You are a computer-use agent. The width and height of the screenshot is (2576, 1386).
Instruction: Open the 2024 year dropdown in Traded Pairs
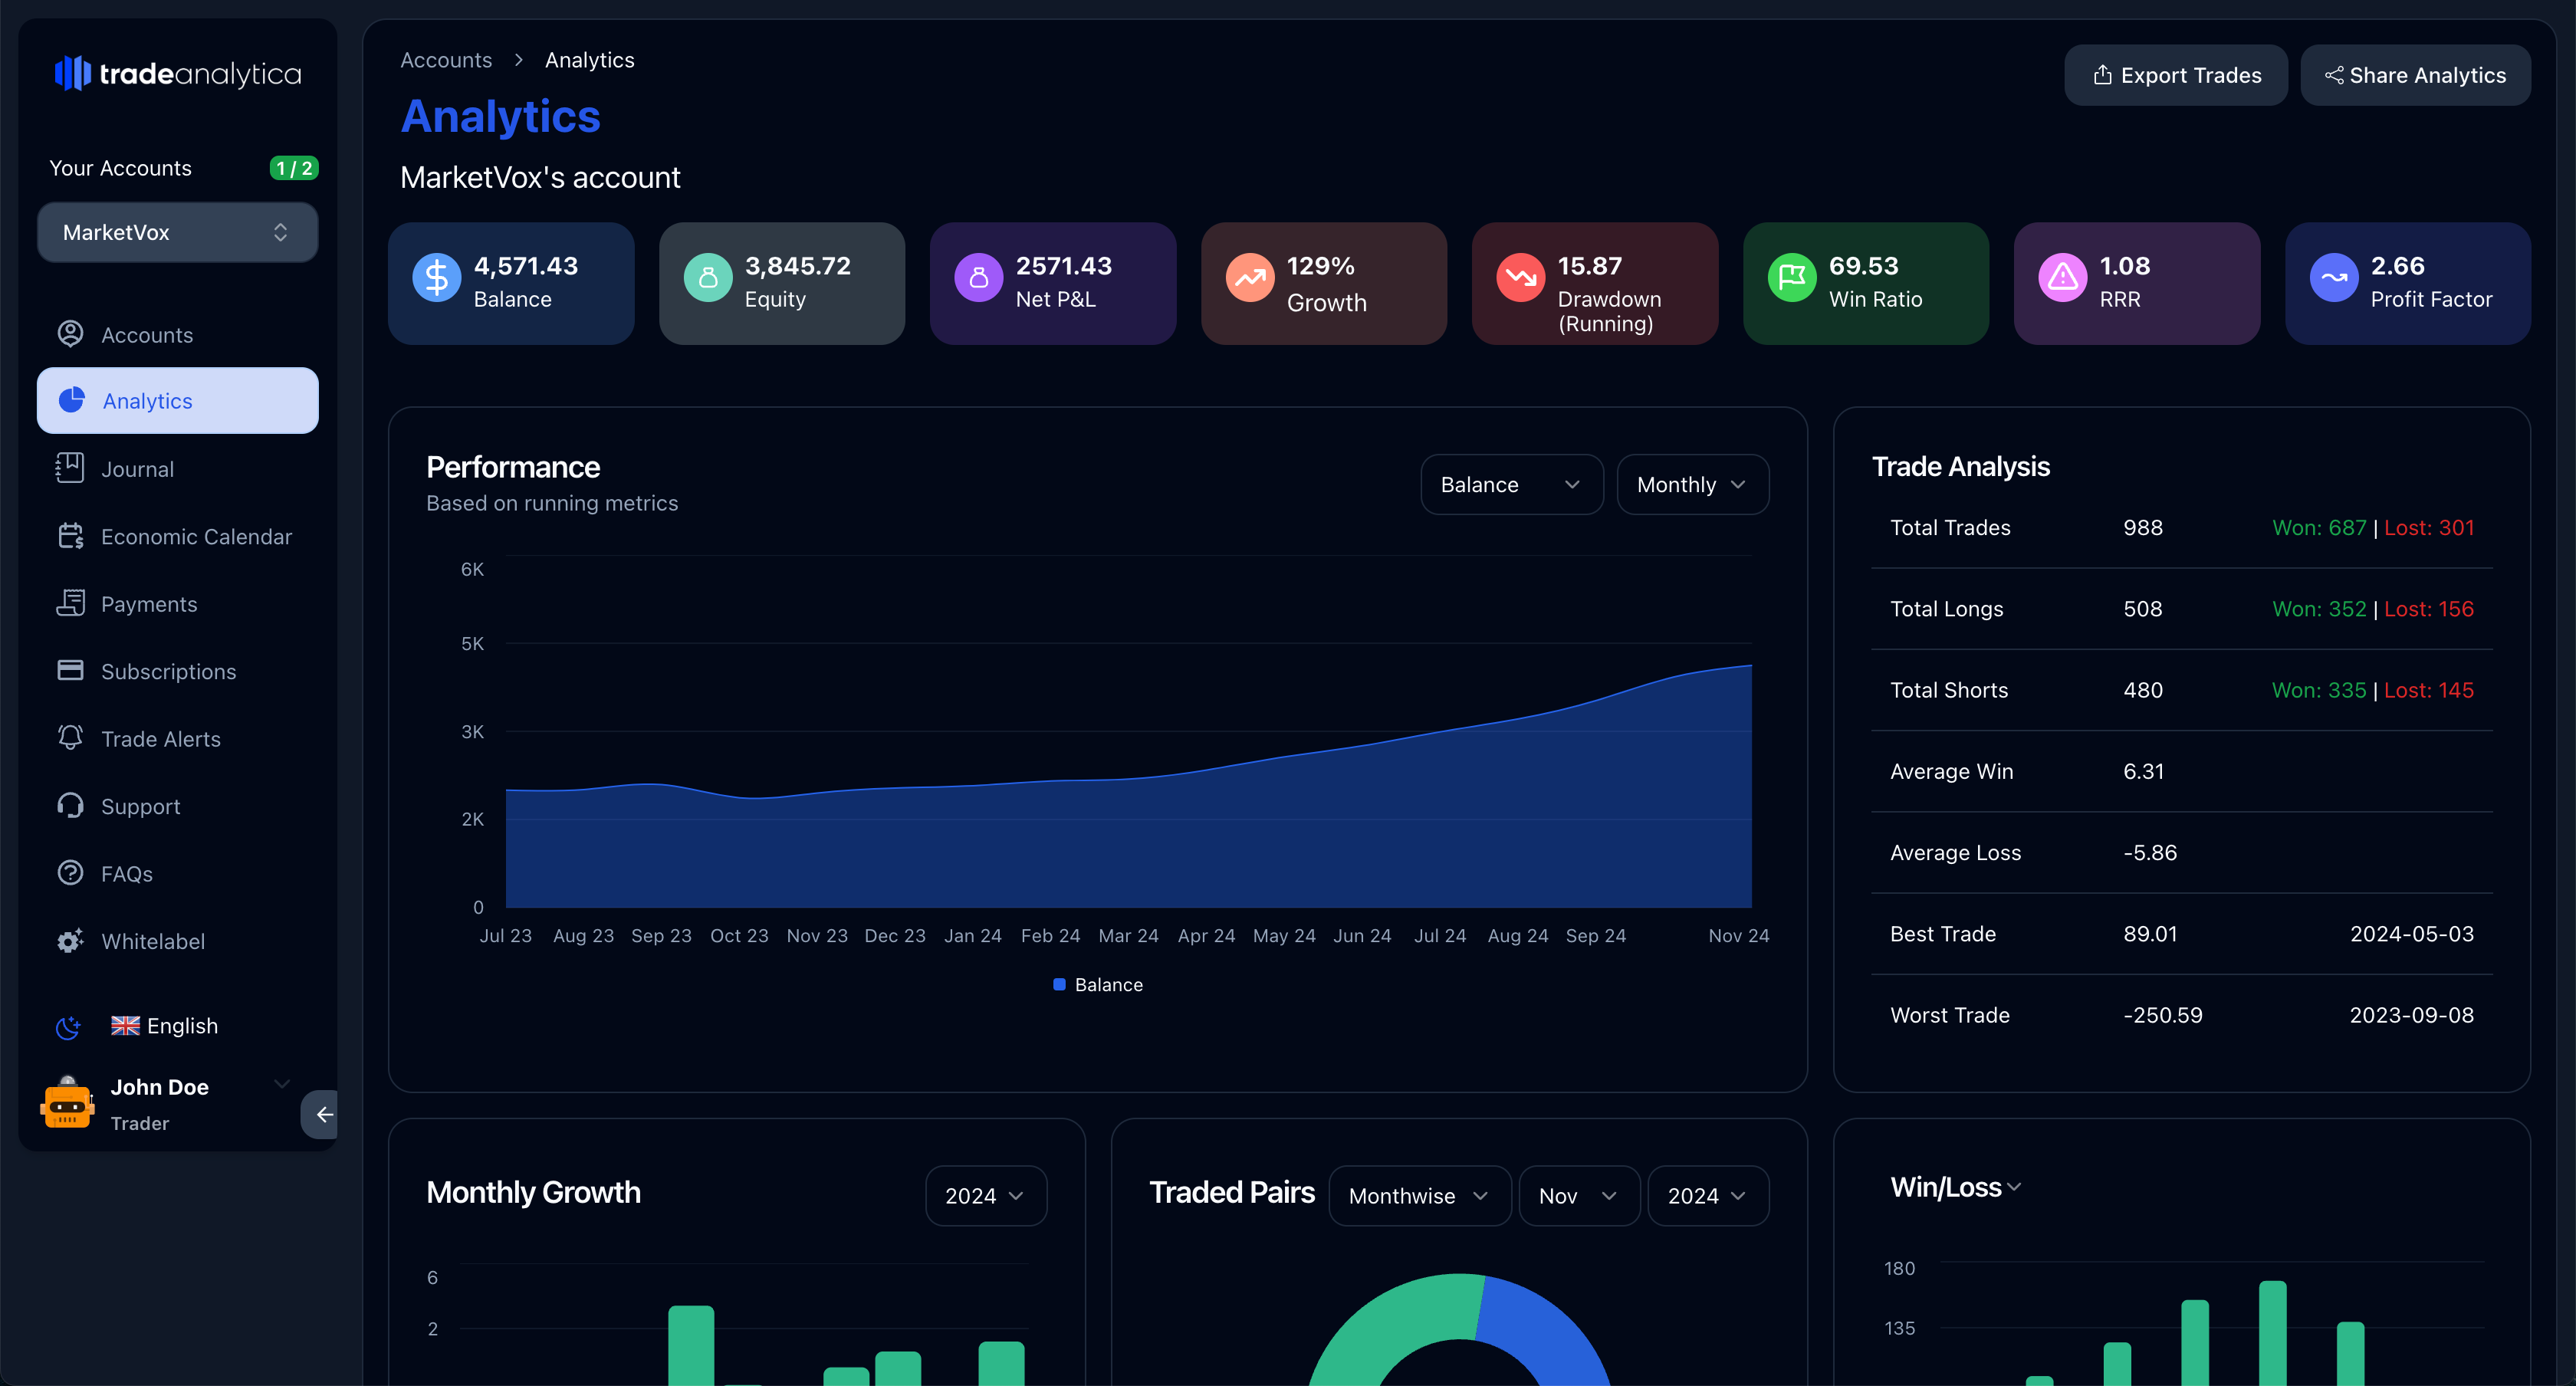tap(1708, 1195)
